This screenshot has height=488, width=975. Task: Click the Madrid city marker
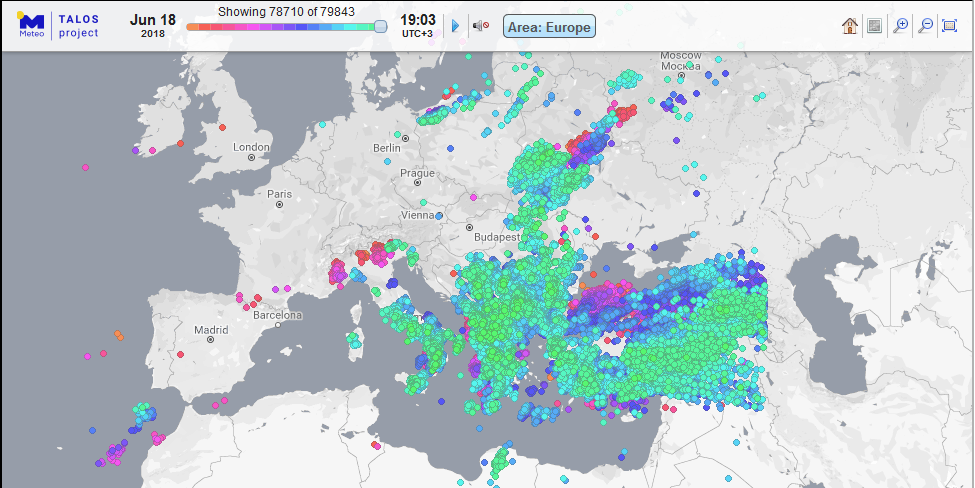pyautogui.click(x=211, y=340)
